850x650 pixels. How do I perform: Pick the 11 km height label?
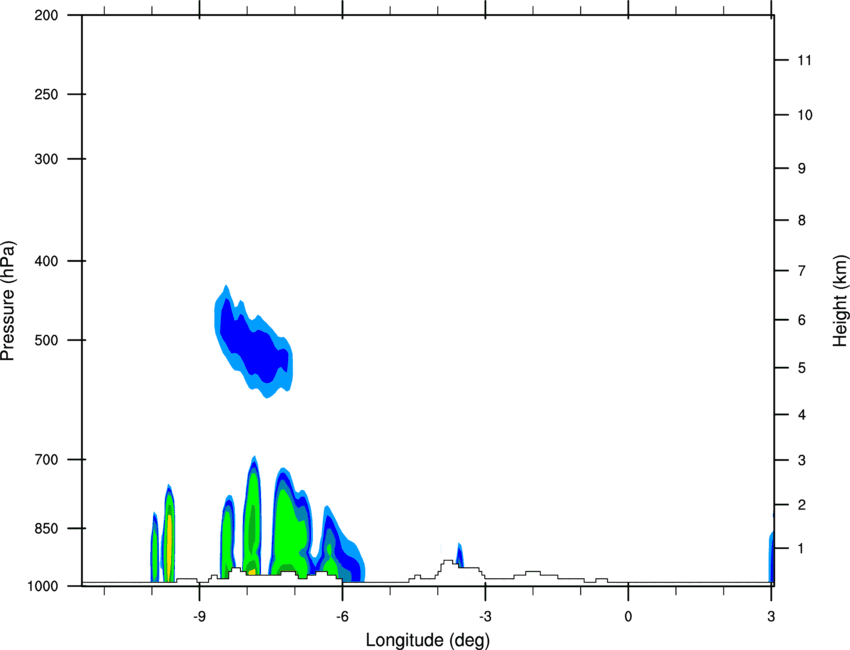coord(804,60)
